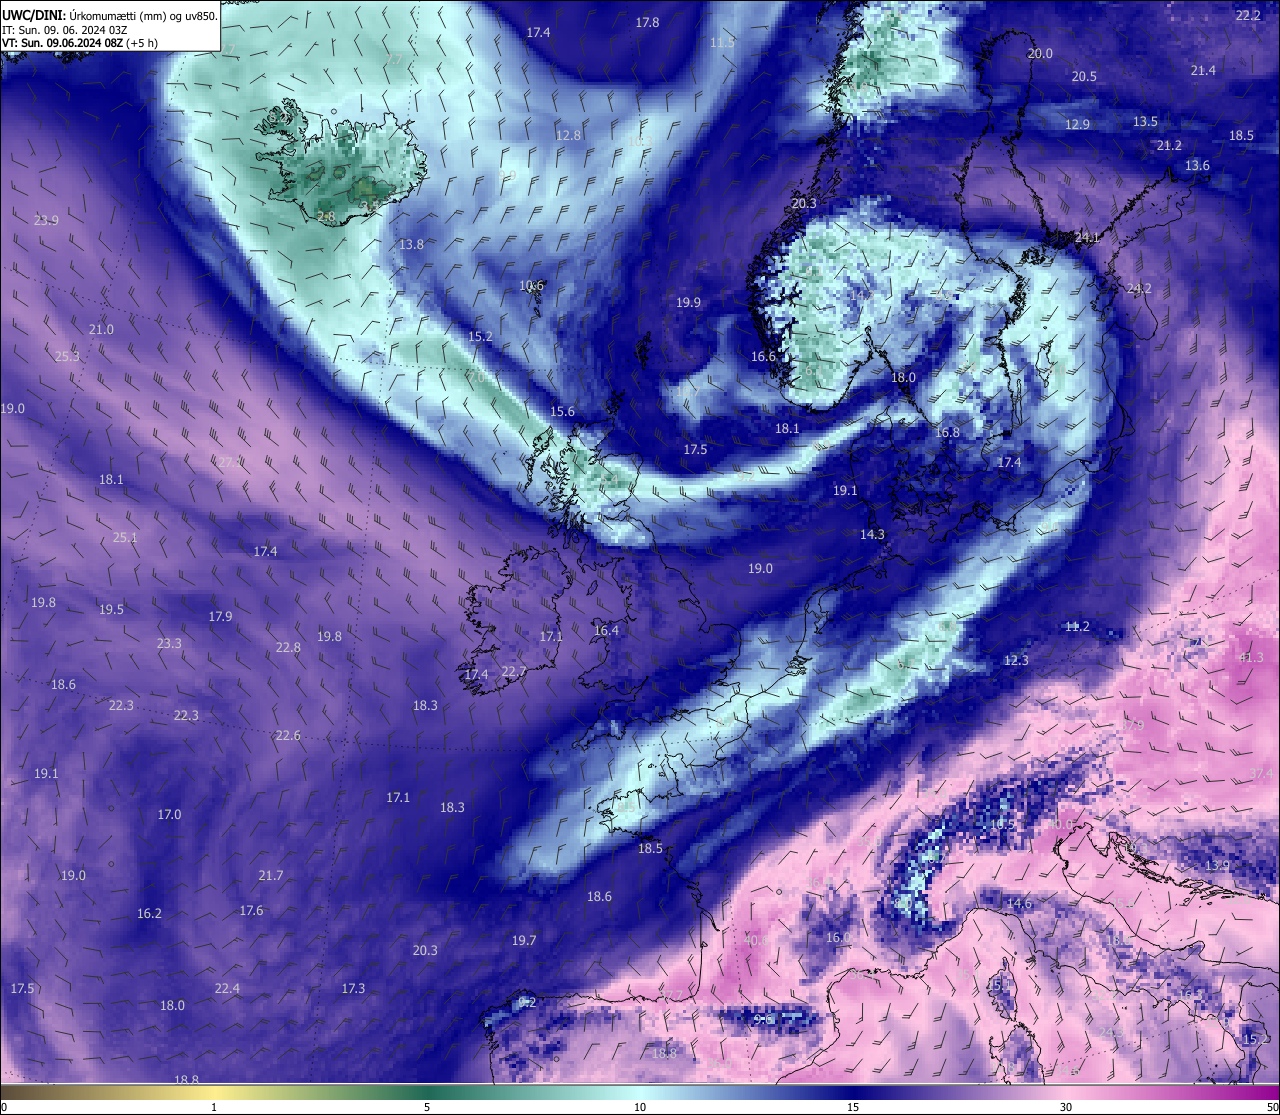
Task: Select the 22.4 value label
Action: [x=227, y=988]
